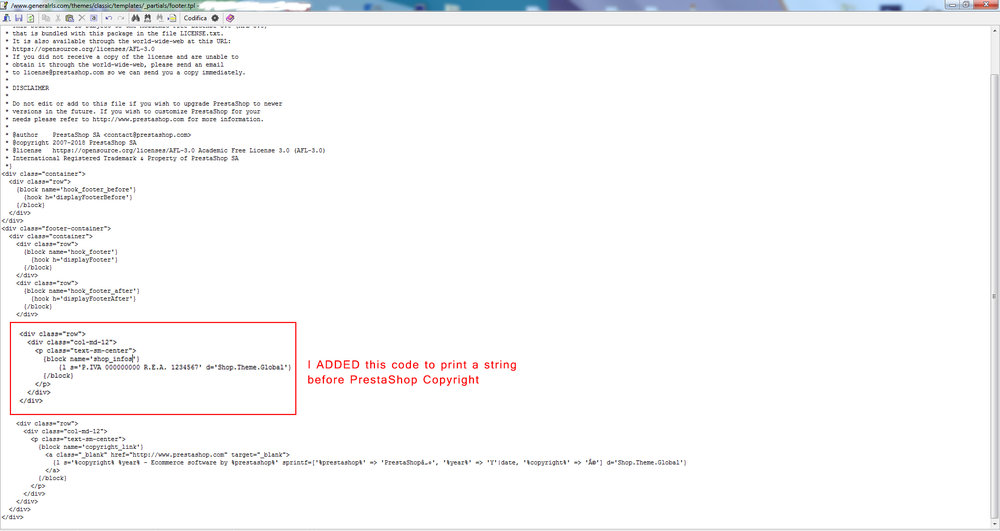The image size is (1000, 531).
Task: Click the first toolbar icon left of Save
Action: pos(6,18)
